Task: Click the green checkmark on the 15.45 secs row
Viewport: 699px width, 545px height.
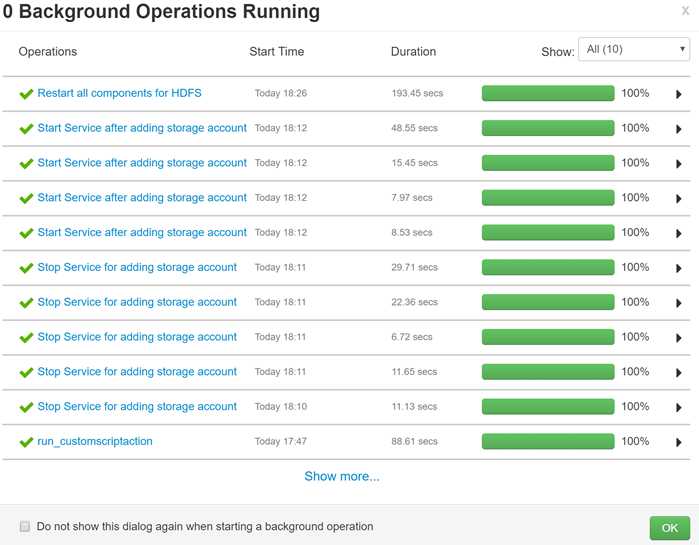Action: point(26,163)
